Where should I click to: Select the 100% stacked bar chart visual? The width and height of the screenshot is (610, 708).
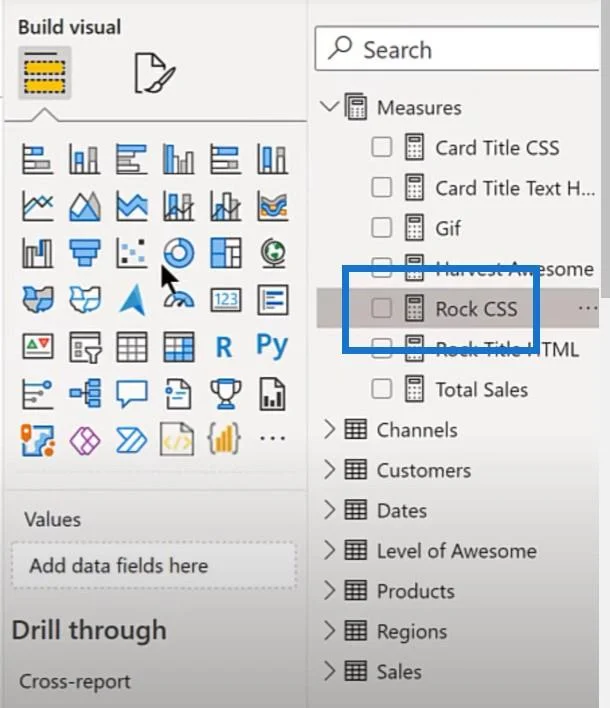pyautogui.click(x=225, y=159)
